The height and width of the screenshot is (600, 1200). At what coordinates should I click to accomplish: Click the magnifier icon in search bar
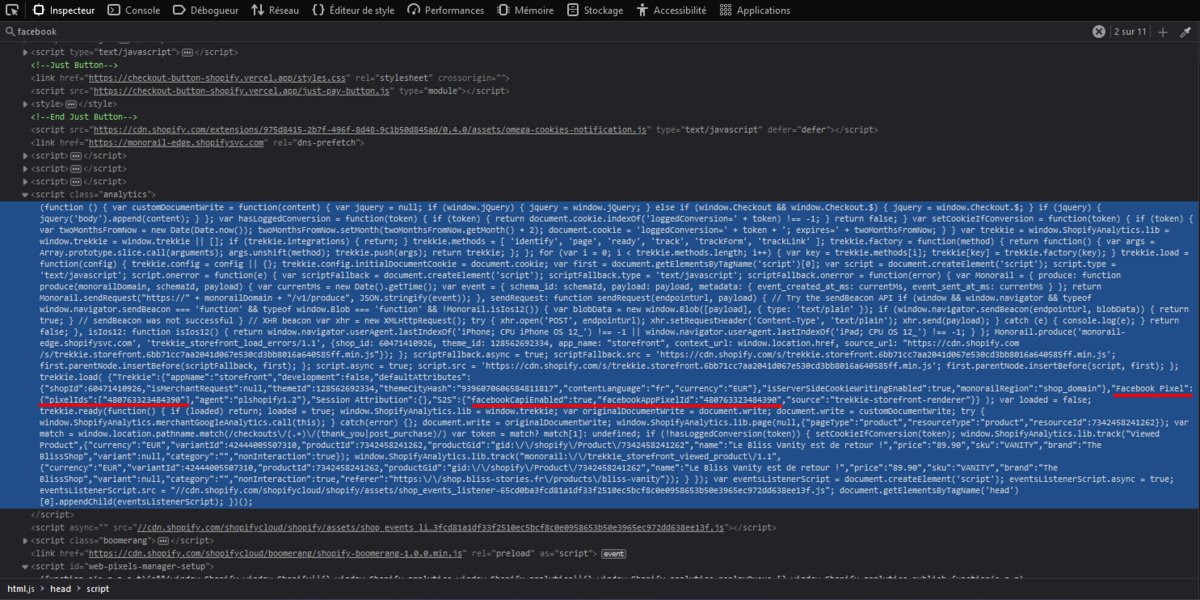(9, 32)
